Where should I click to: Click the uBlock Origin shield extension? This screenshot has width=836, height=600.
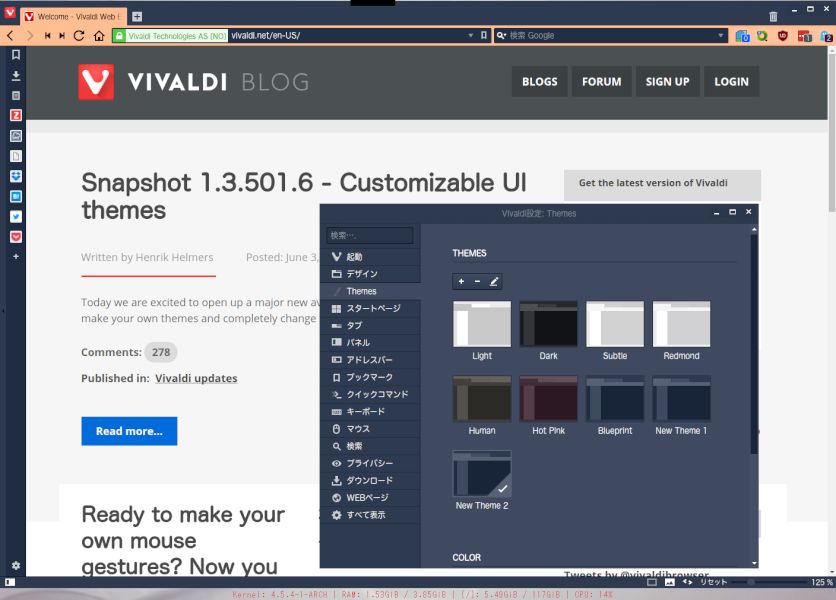[783, 36]
